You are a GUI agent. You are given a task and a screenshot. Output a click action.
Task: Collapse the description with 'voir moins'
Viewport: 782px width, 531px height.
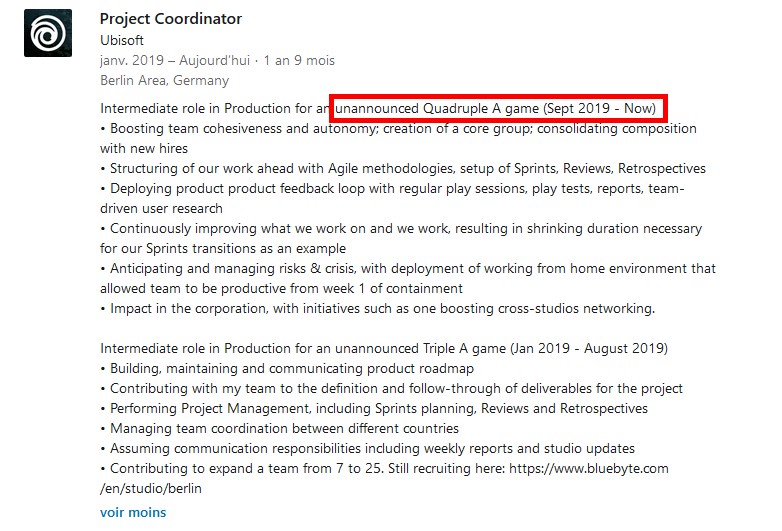(x=133, y=513)
